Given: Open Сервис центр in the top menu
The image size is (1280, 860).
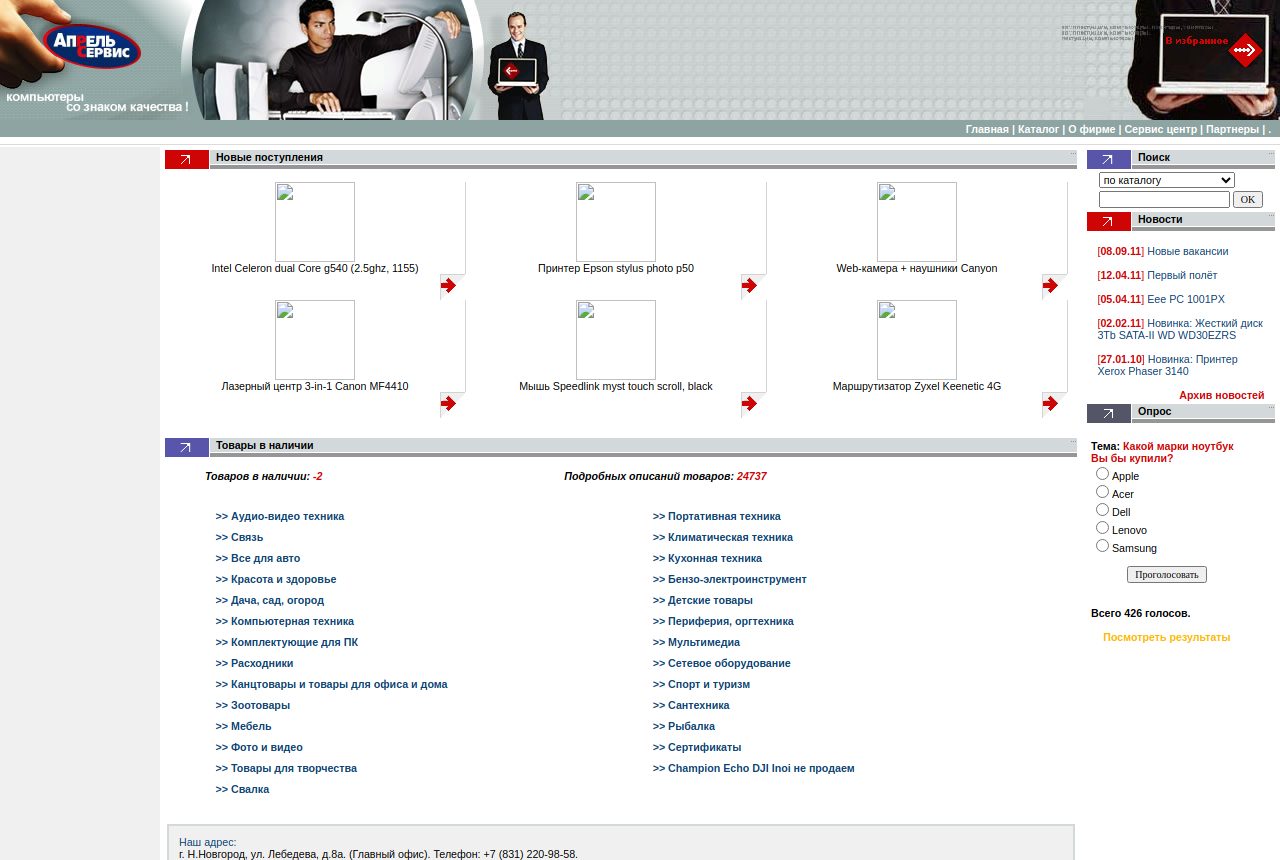Looking at the screenshot, I should (1160, 129).
